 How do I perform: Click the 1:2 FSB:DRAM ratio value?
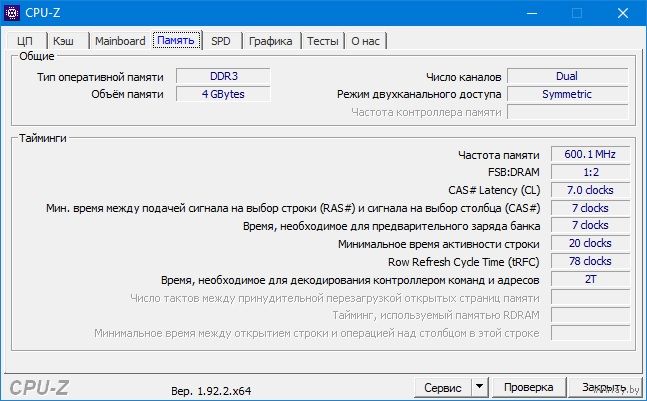(x=590, y=172)
